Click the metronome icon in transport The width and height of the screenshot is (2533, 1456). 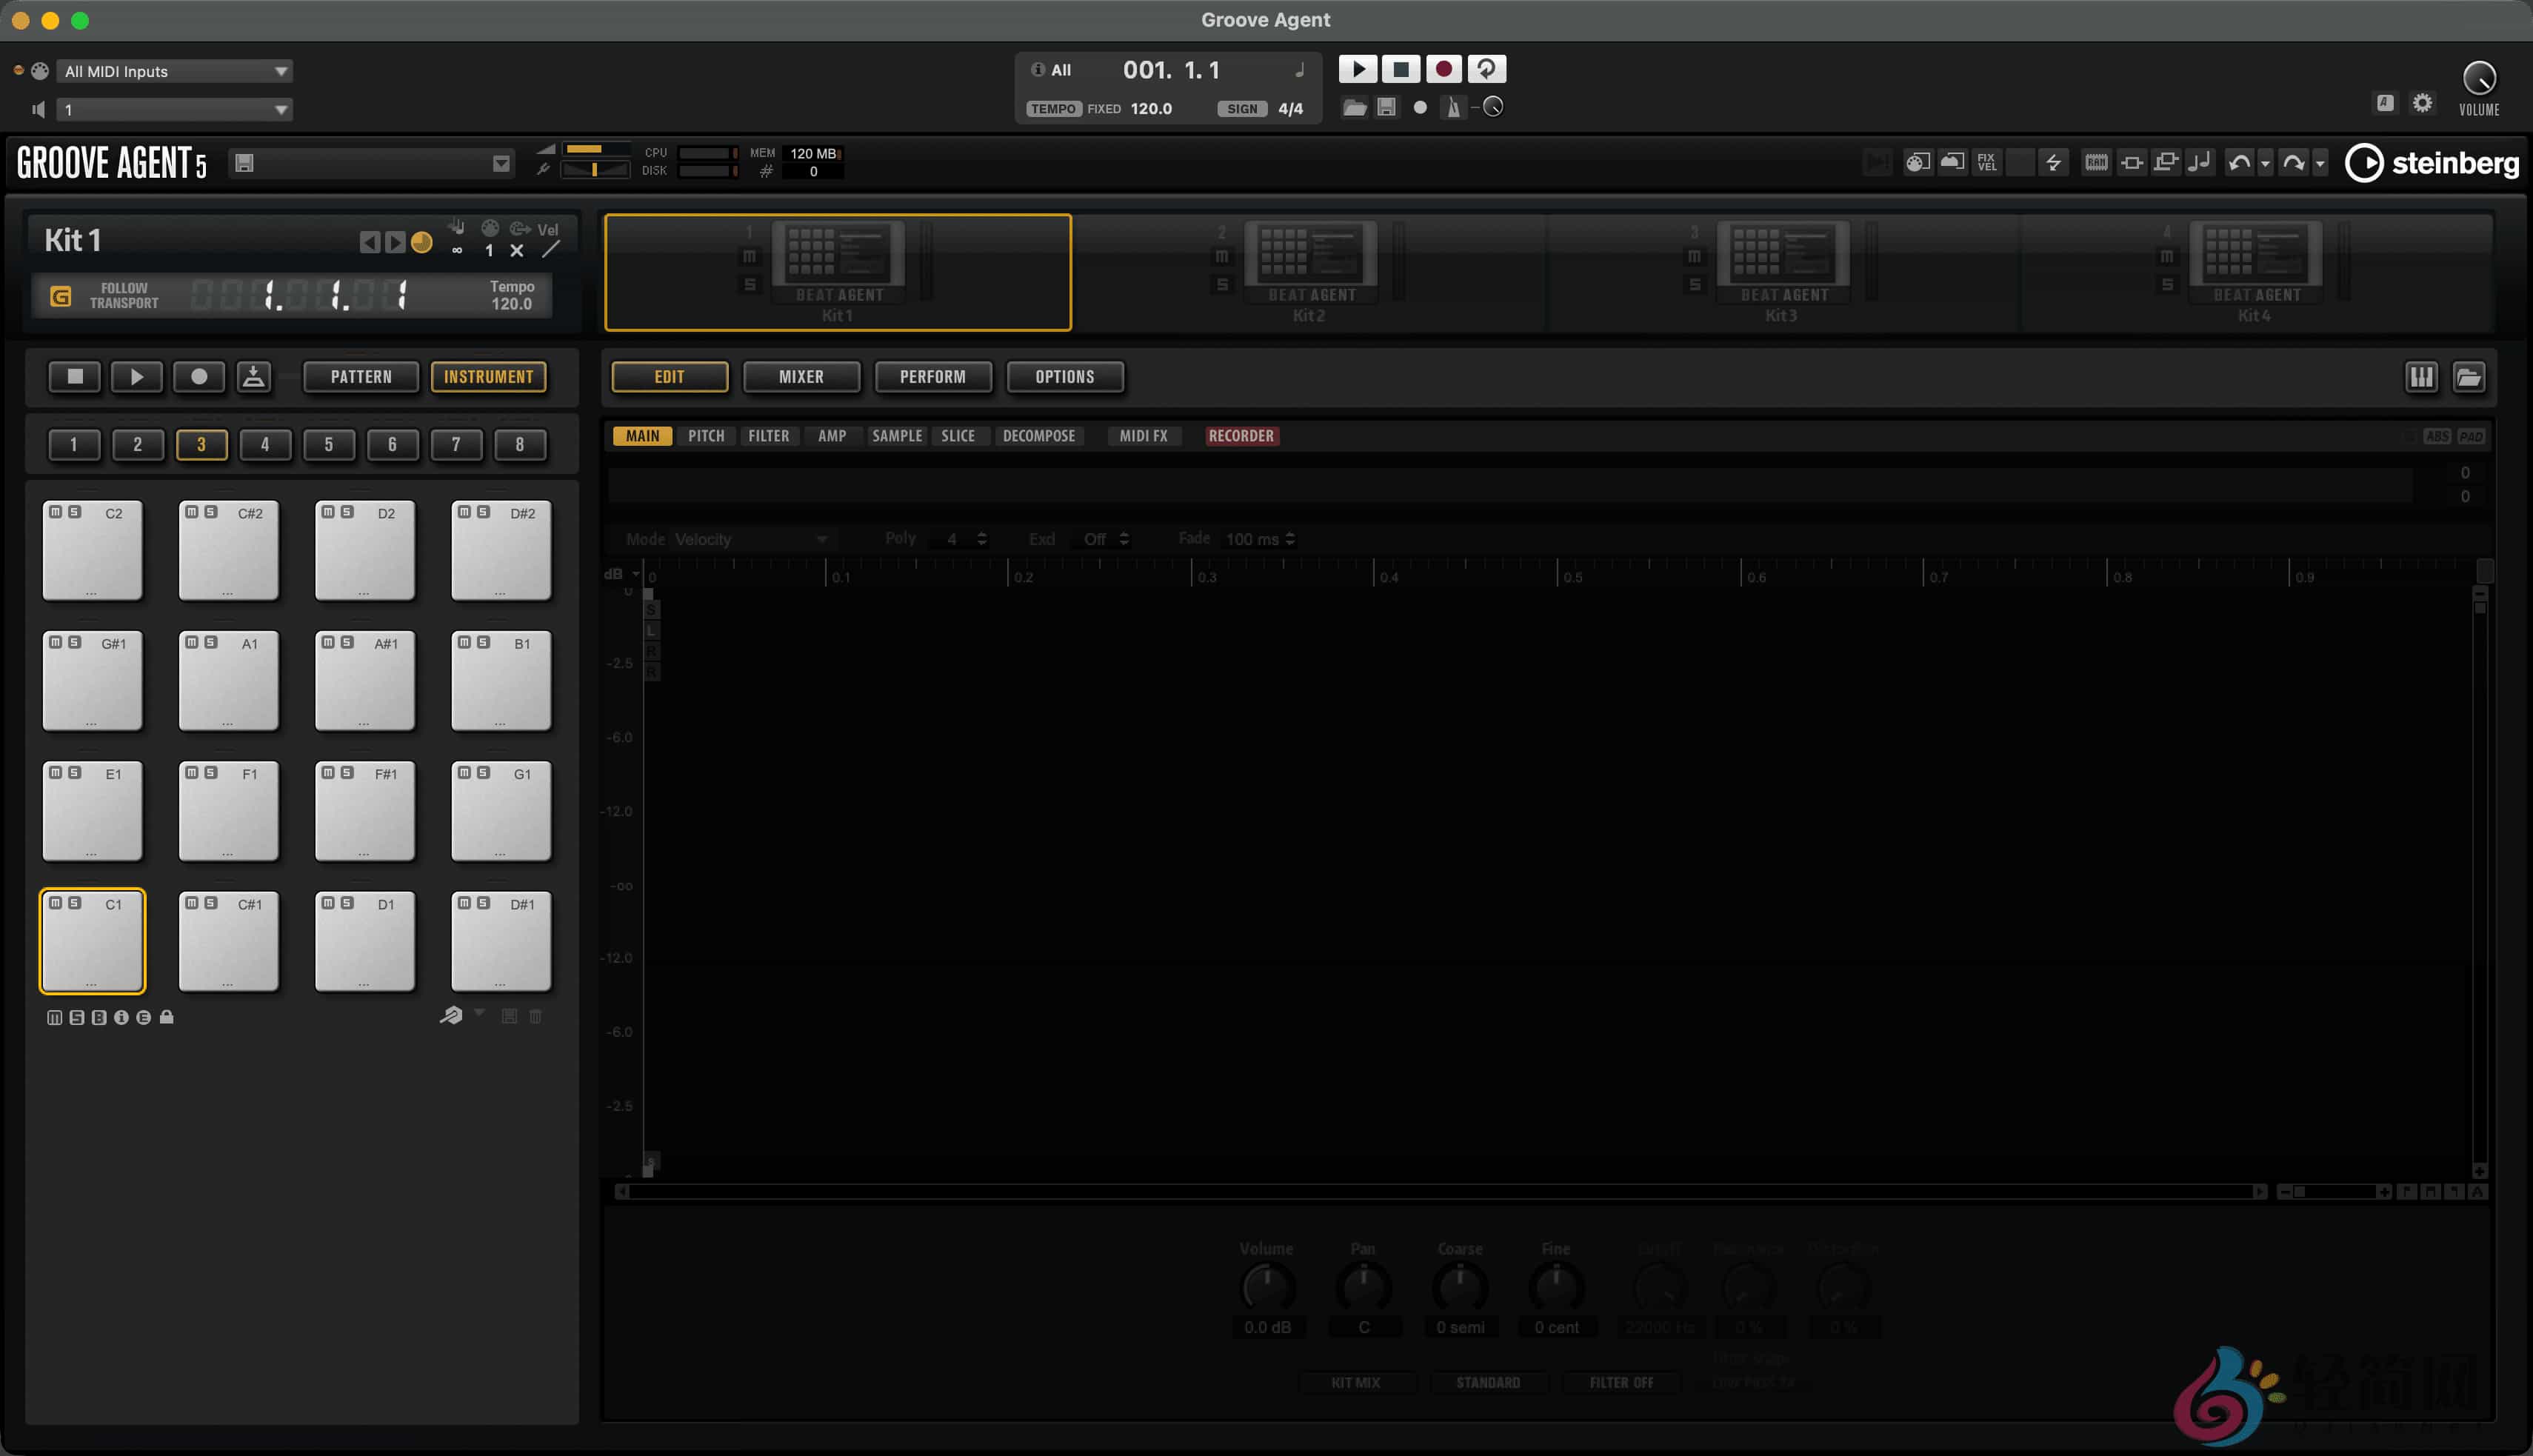(1453, 107)
